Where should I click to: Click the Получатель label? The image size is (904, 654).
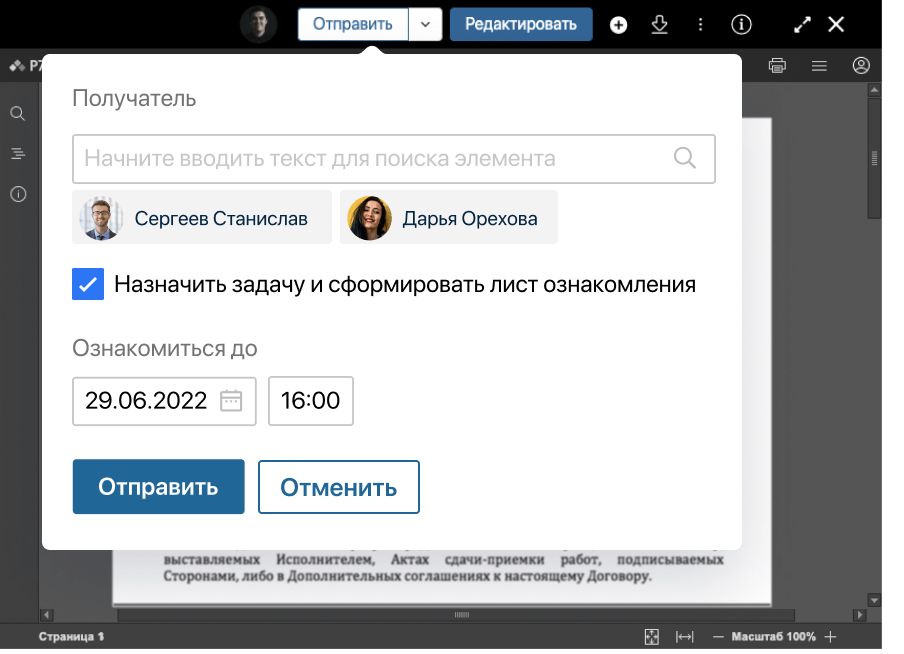pos(134,99)
